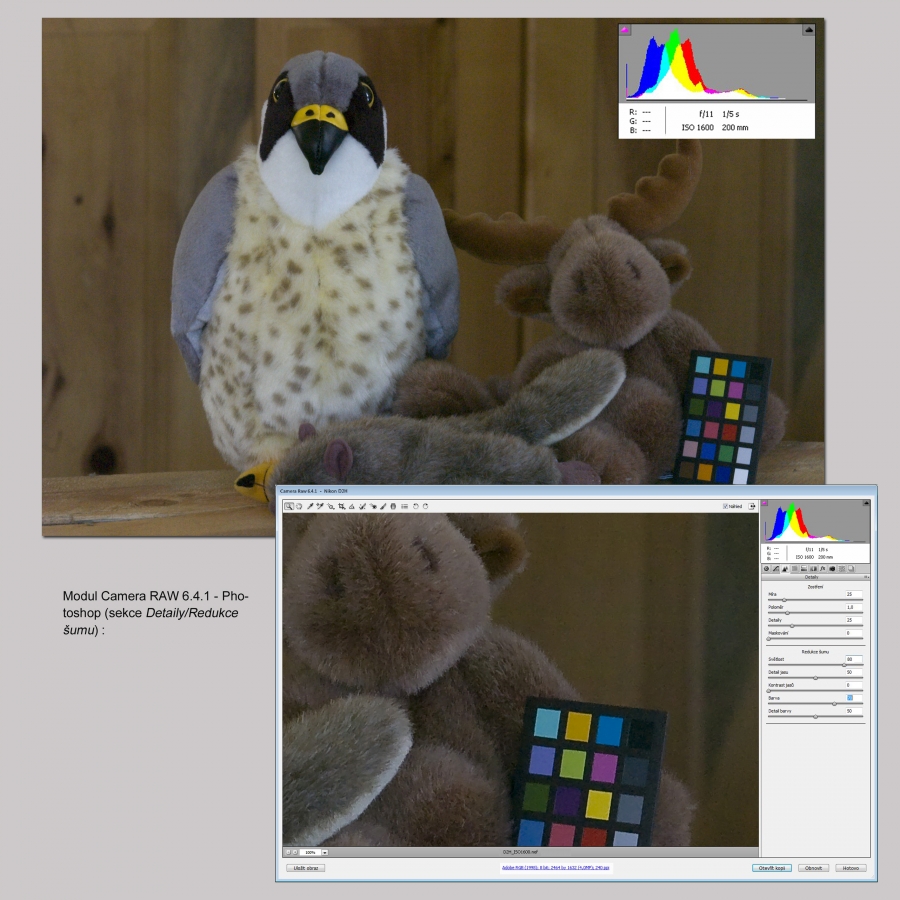Rotate image 90° clockwise

tap(425, 506)
